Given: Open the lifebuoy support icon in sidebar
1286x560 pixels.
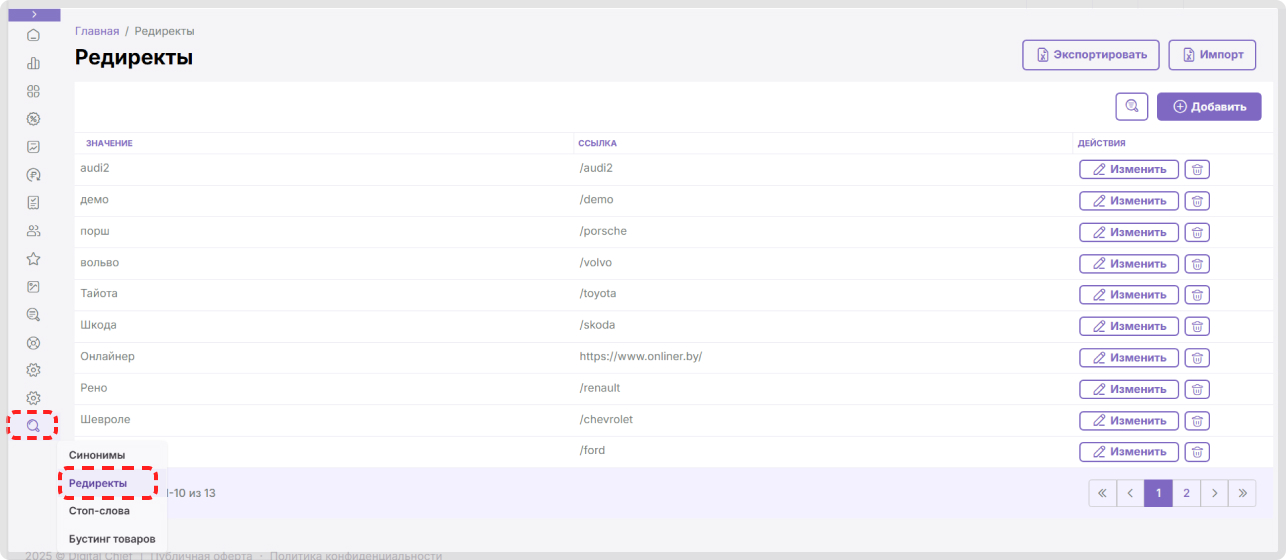Looking at the screenshot, I should coord(33,343).
